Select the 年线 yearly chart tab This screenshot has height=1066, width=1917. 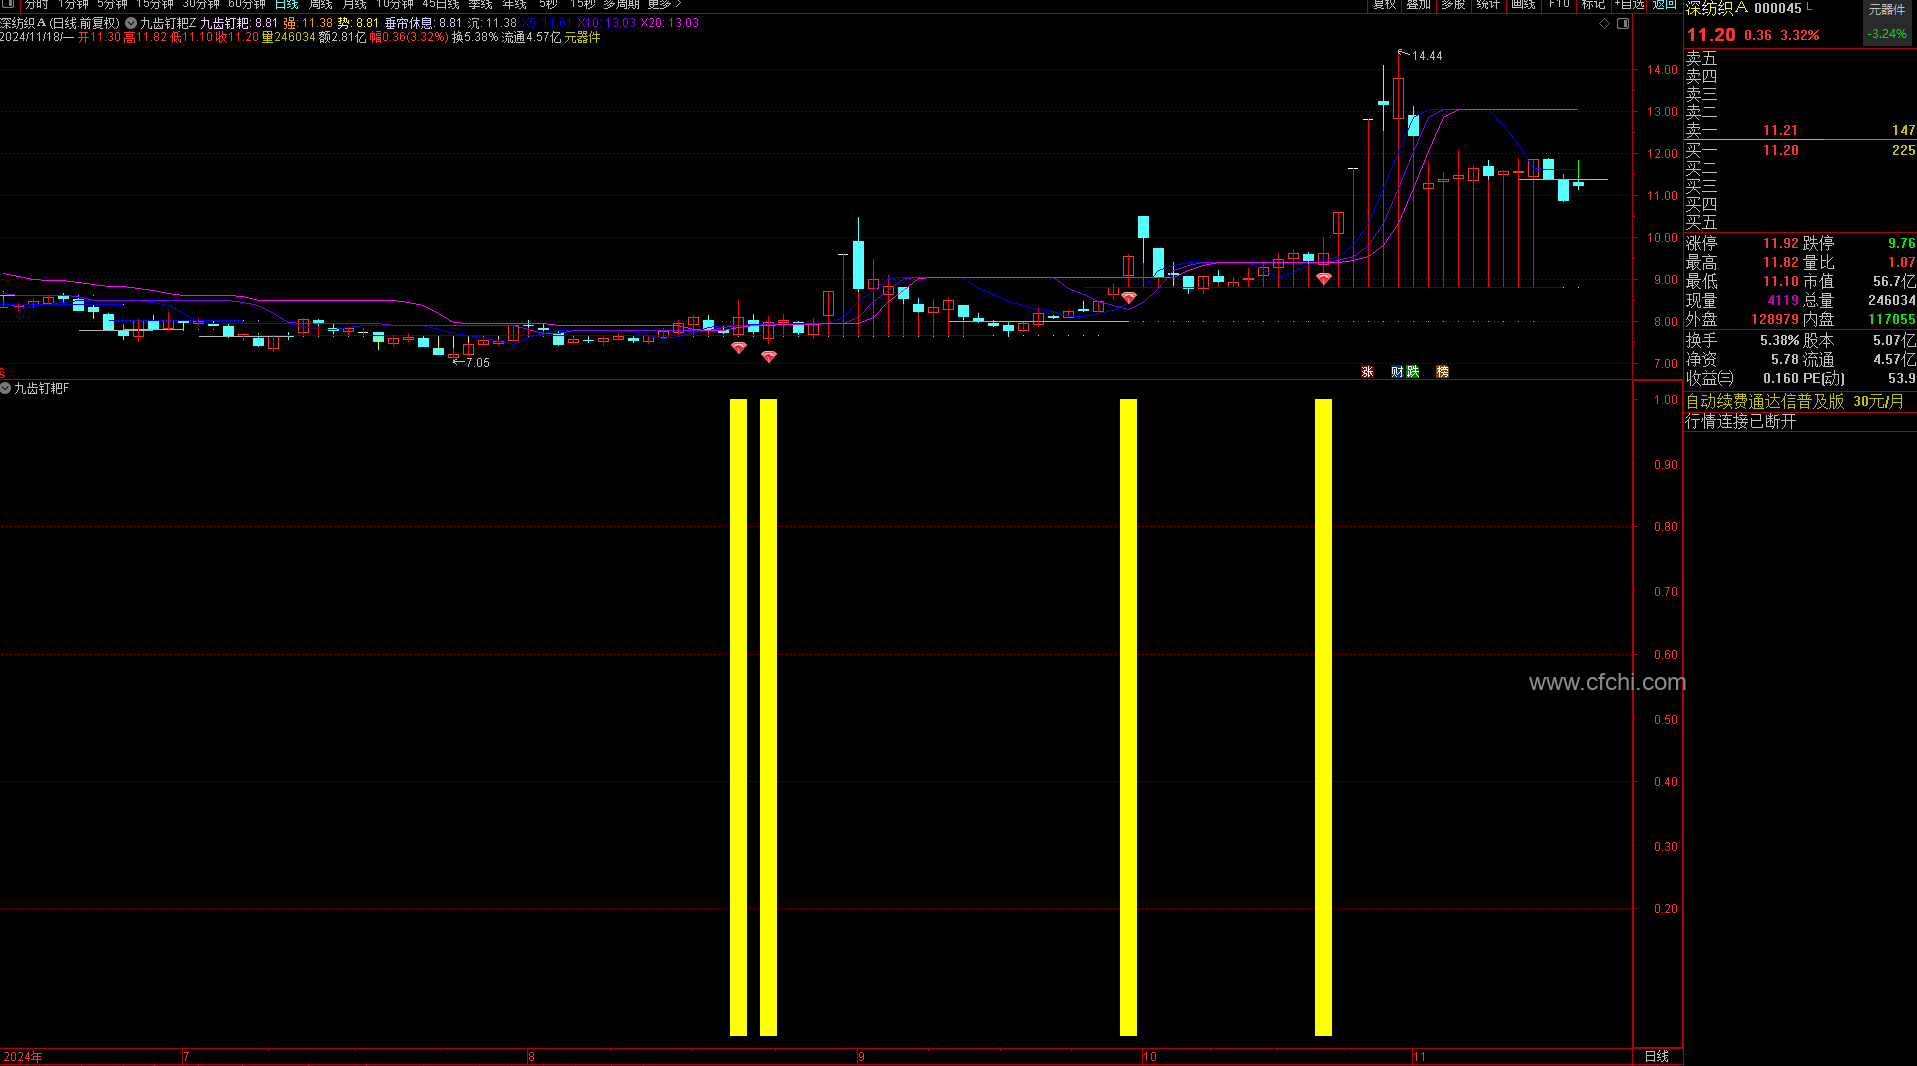[515, 5]
